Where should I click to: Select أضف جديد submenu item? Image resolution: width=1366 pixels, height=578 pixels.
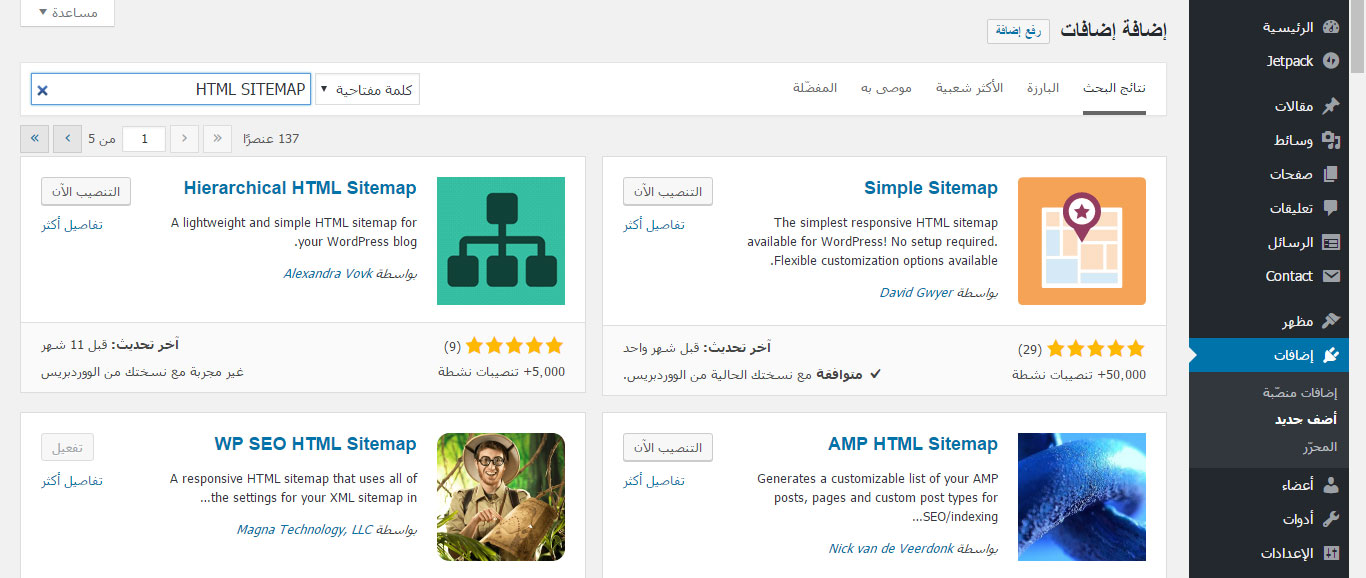pos(1306,420)
